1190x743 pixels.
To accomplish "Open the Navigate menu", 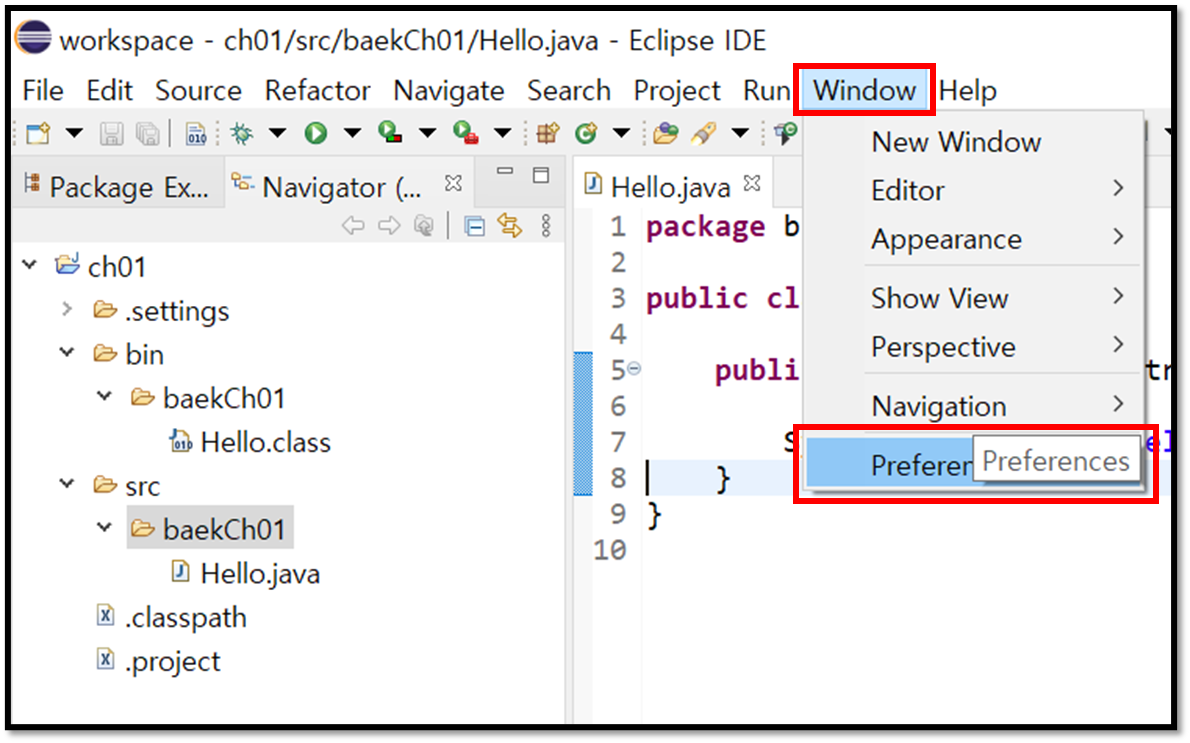I will coord(449,90).
